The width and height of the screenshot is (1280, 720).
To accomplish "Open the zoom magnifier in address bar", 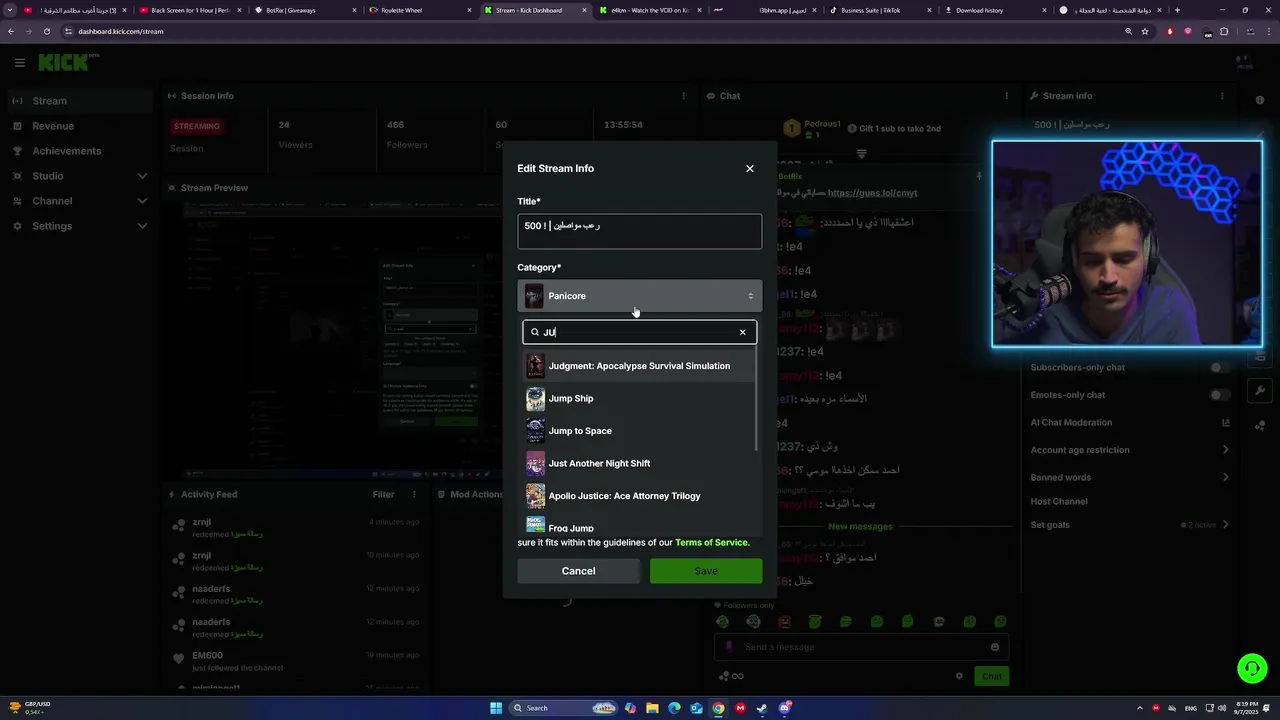I will (x=1128, y=31).
